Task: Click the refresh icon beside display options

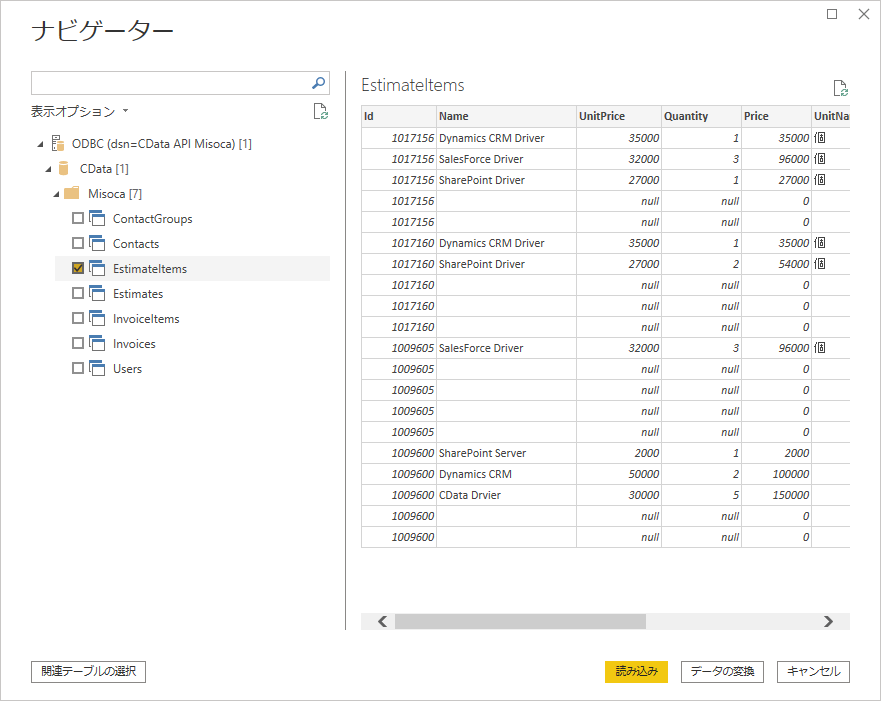Action: (x=320, y=111)
